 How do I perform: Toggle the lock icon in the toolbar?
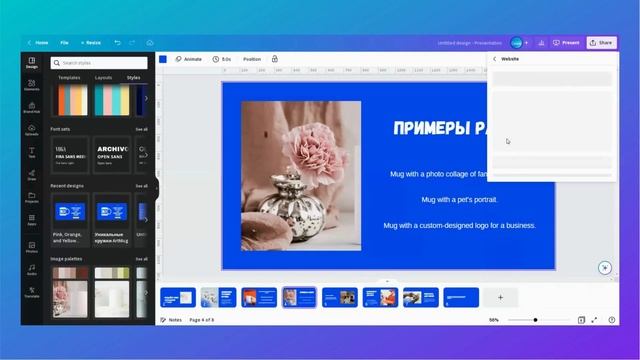(x=275, y=59)
